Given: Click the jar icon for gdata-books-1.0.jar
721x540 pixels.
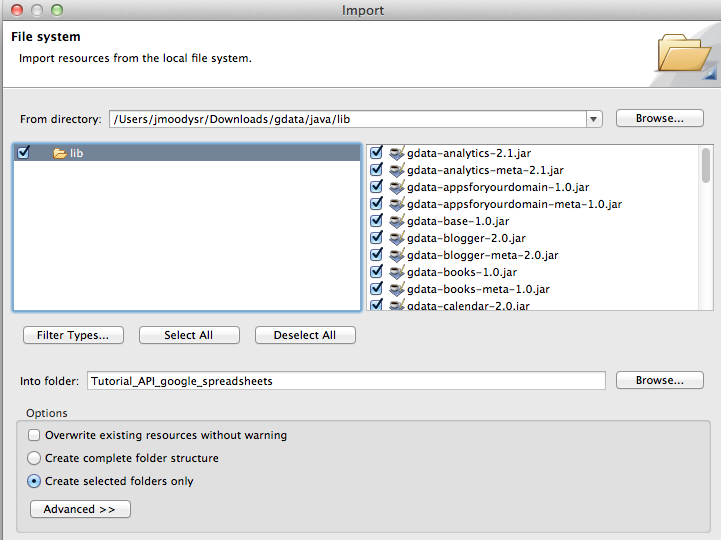Looking at the screenshot, I should click(397, 272).
